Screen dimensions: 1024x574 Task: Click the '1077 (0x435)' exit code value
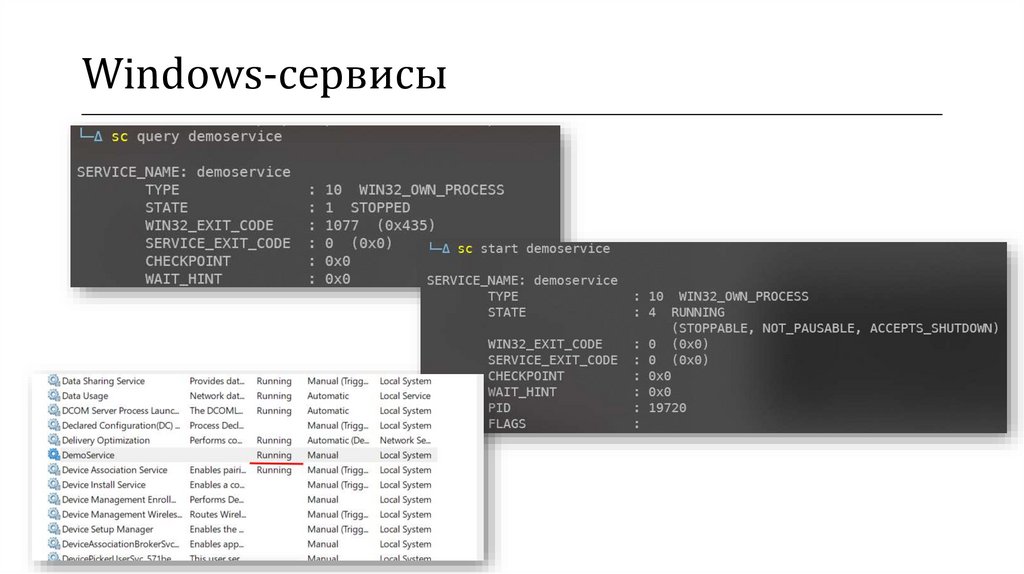380,225
